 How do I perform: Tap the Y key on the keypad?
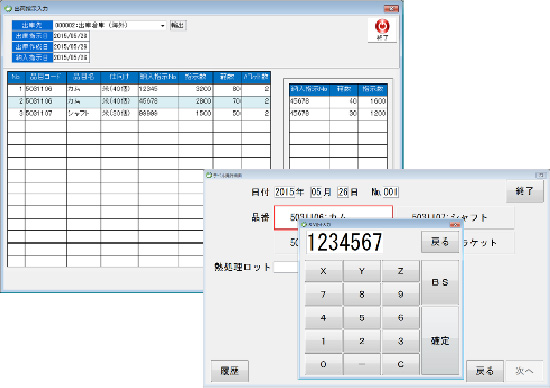(x=362, y=271)
